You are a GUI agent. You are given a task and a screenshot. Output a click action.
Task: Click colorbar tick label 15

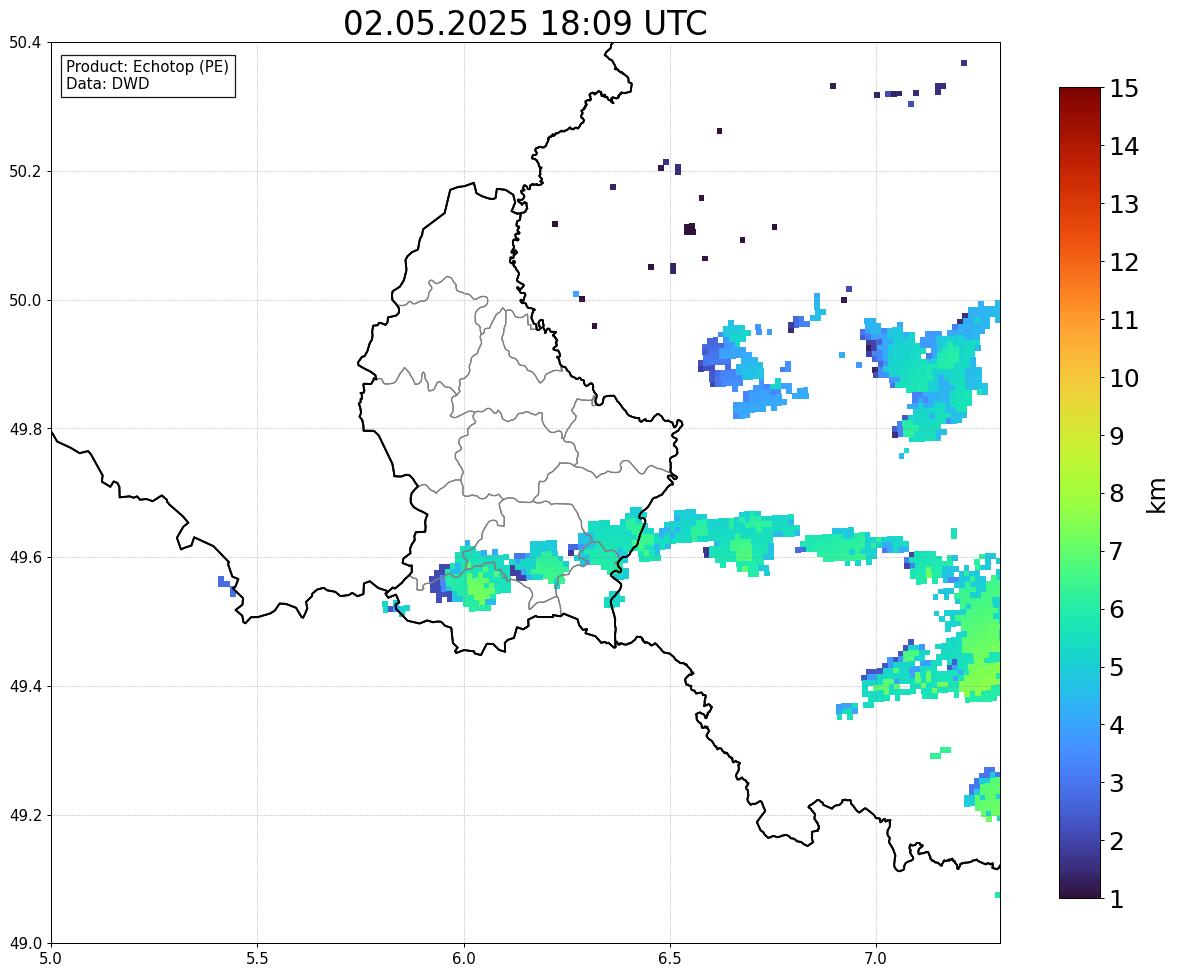1124,89
